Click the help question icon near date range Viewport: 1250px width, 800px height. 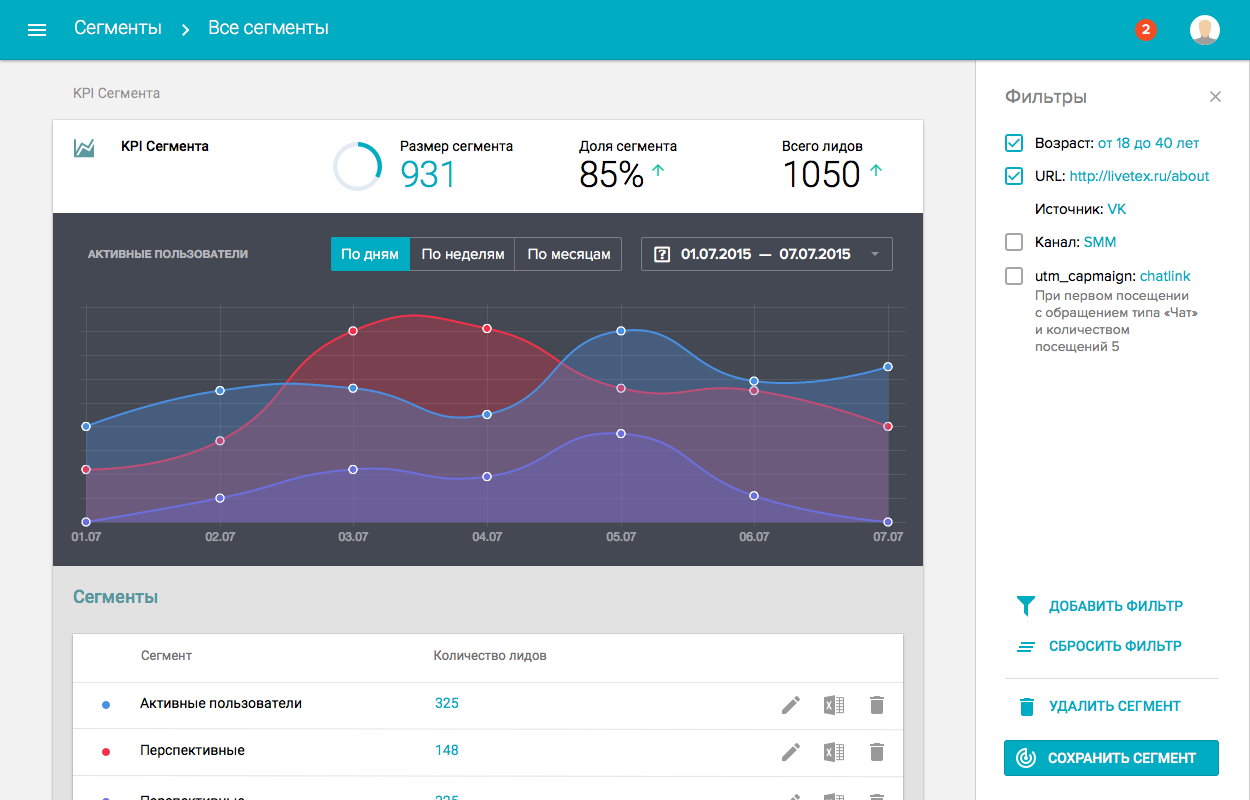pyautogui.click(x=661, y=254)
